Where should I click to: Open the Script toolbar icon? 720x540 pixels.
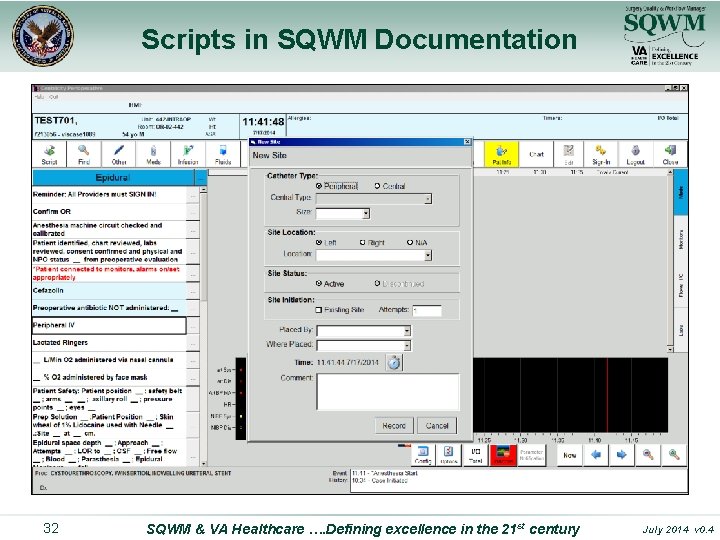[x=49, y=154]
